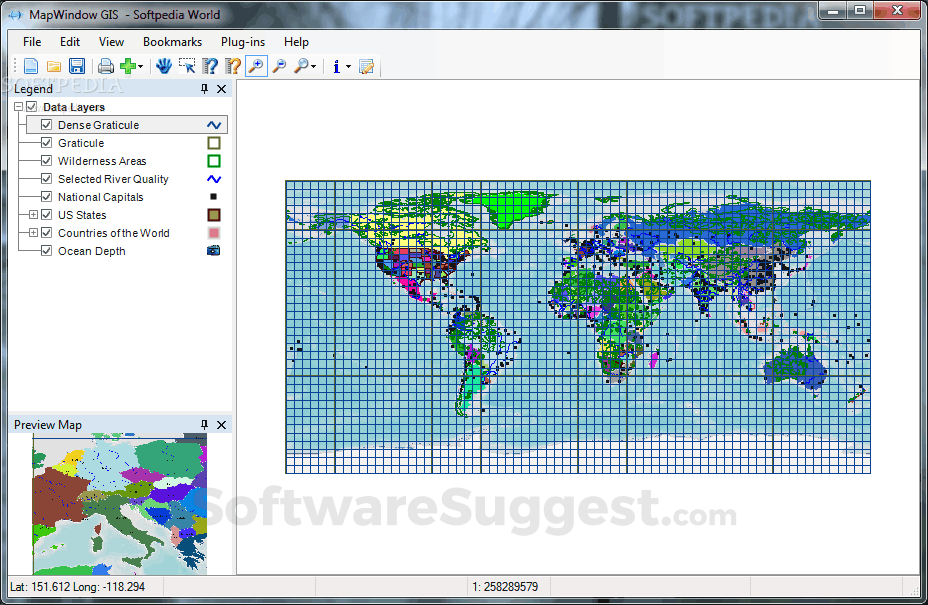Toggle the Ocean Depth layer checkbox
928x605 pixels.
46,251
